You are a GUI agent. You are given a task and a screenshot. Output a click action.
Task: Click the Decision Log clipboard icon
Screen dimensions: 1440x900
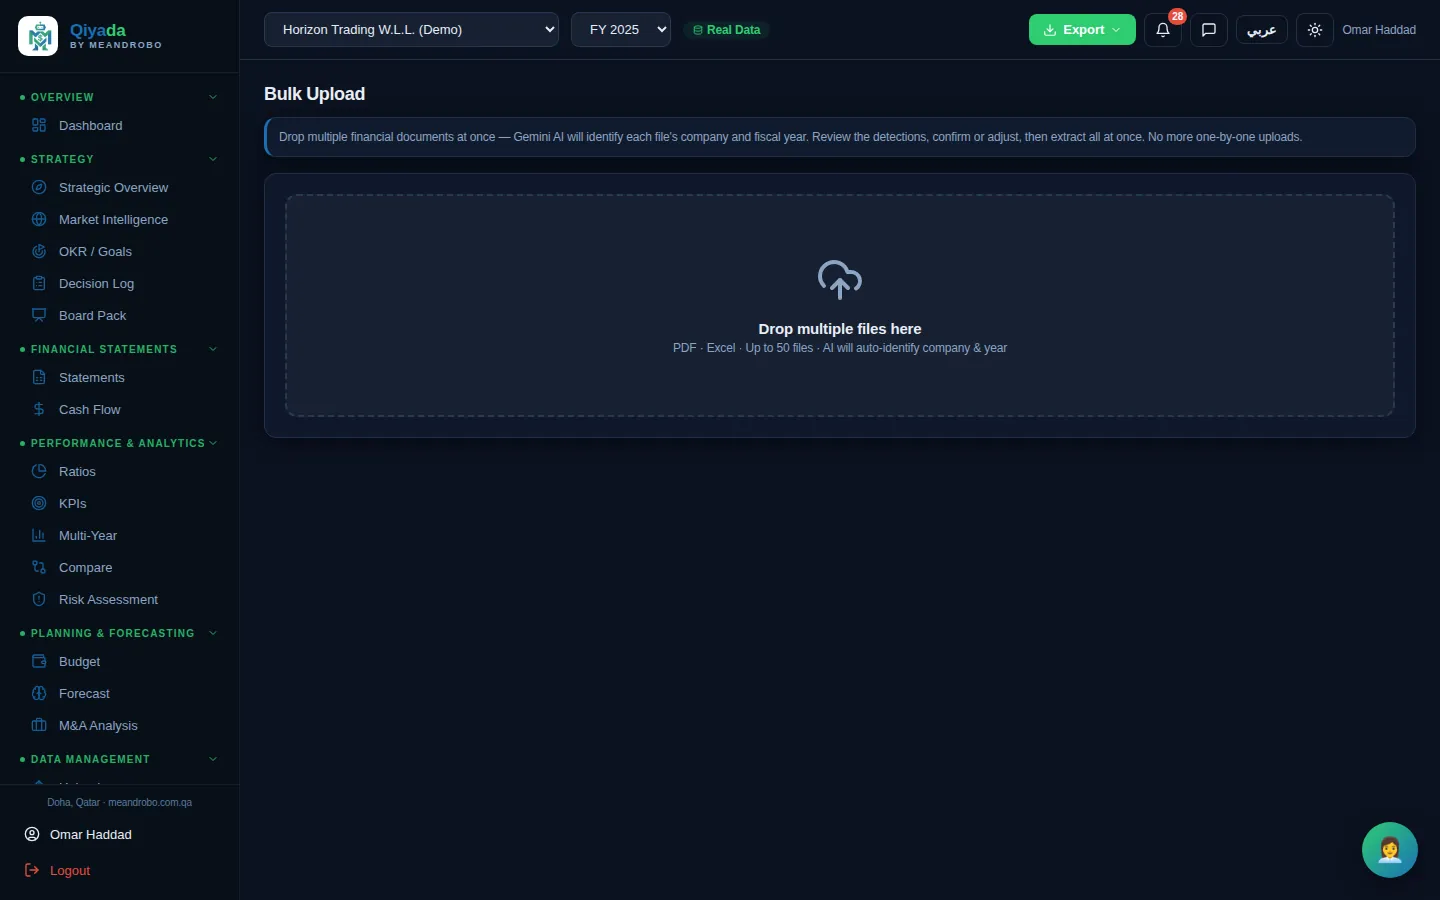coord(39,283)
